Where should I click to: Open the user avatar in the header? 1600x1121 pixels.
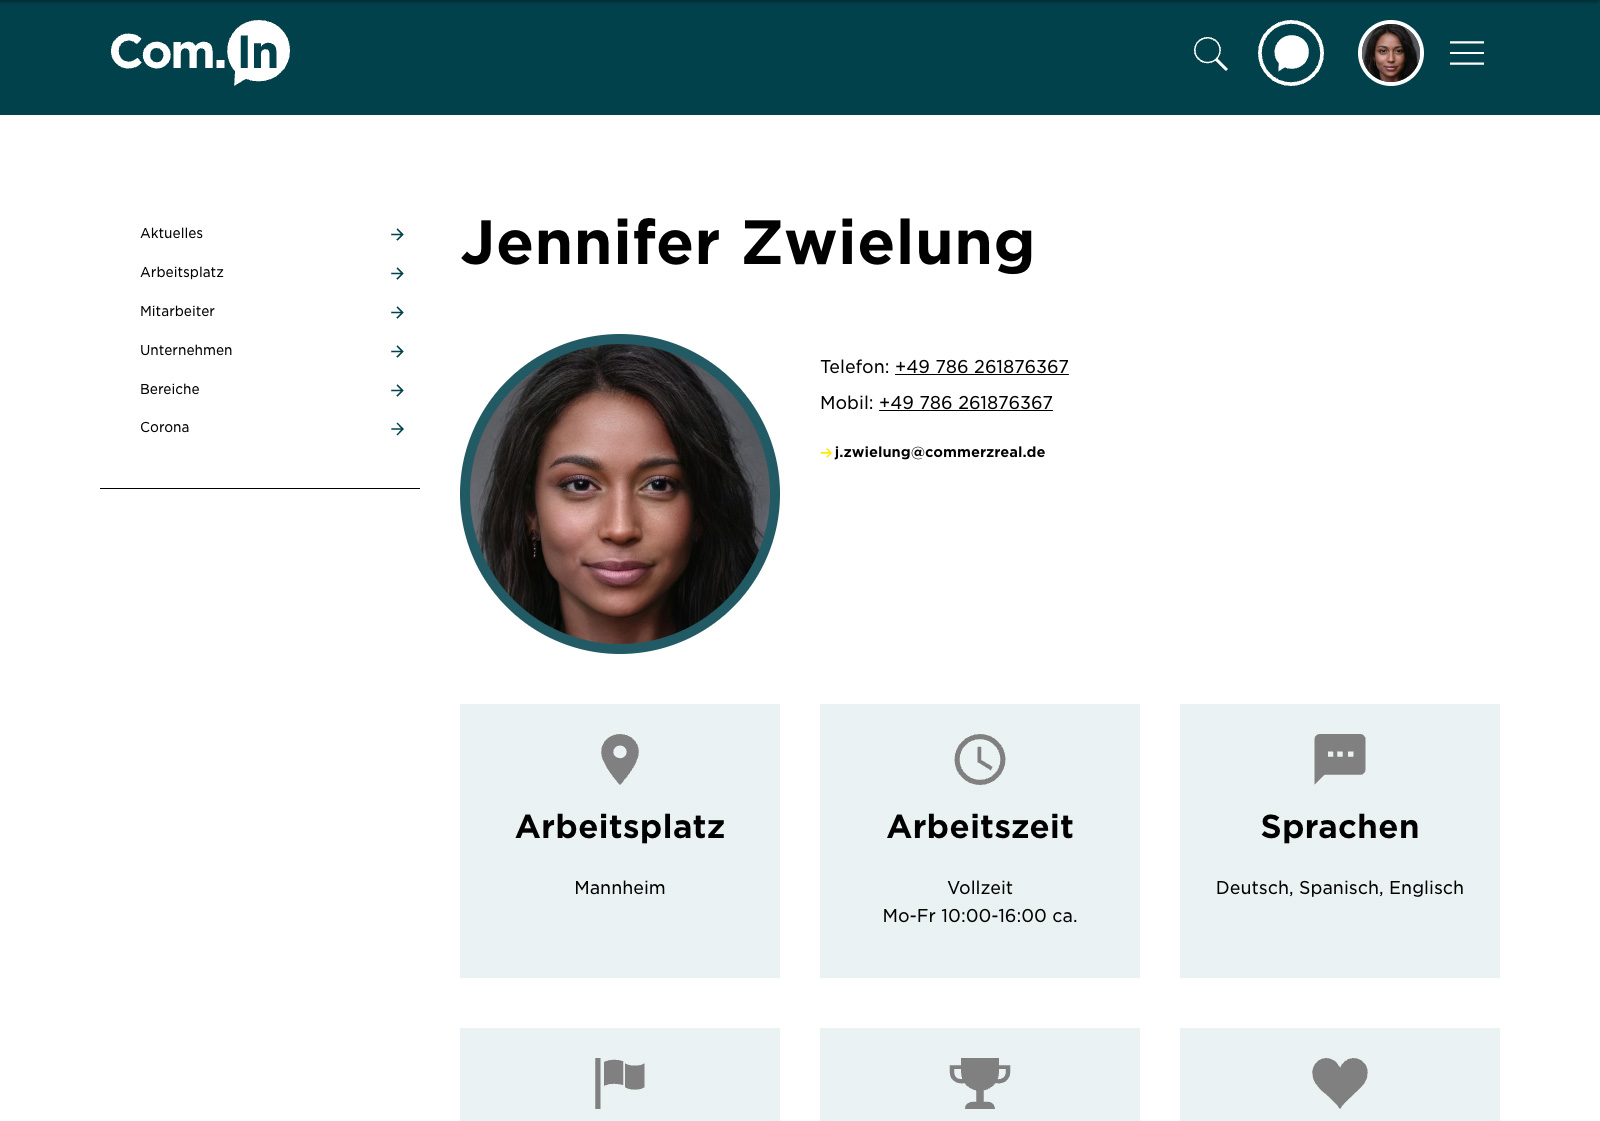click(x=1391, y=53)
